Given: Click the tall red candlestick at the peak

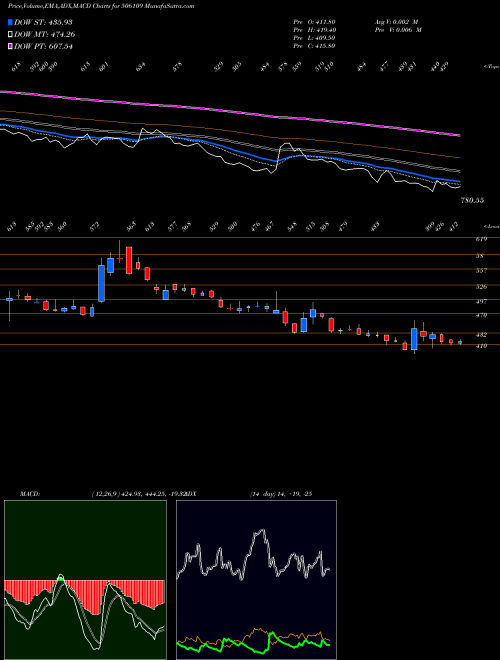Looking at the screenshot, I should pyautogui.click(x=129, y=260).
